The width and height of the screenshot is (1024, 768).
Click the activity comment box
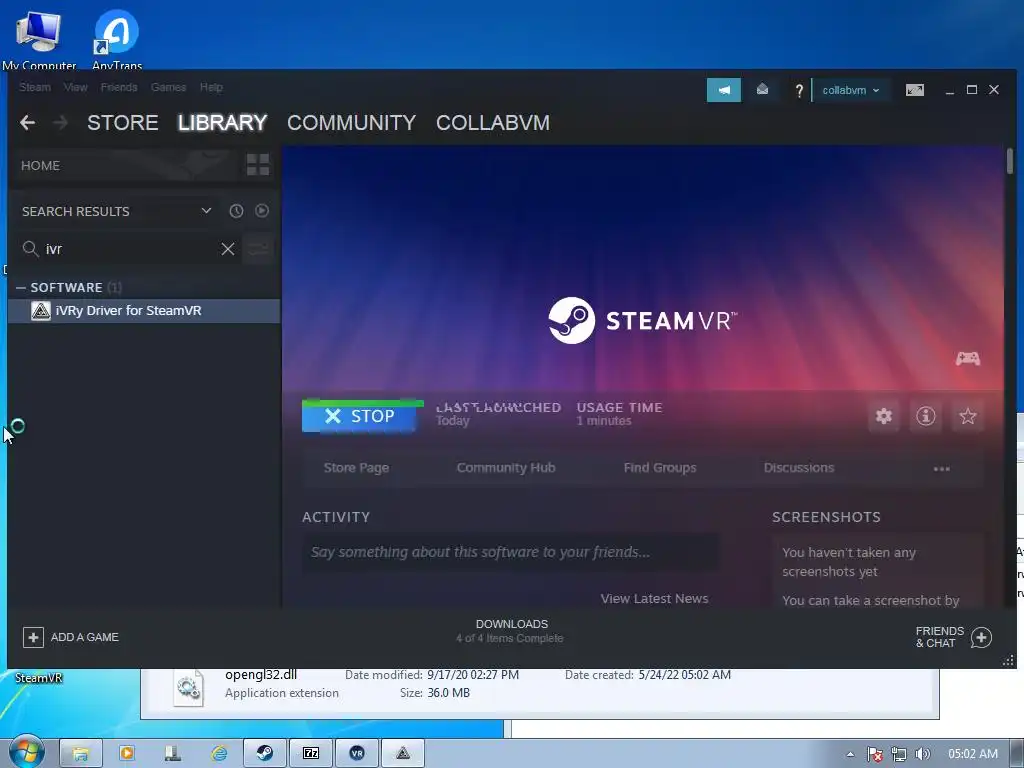click(511, 552)
